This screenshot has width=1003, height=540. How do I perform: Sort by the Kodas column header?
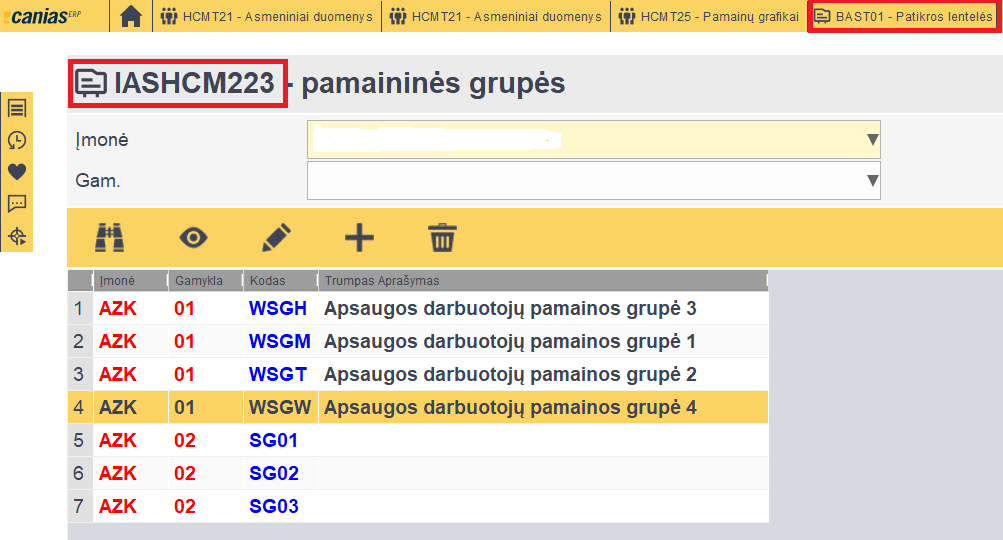pos(268,281)
